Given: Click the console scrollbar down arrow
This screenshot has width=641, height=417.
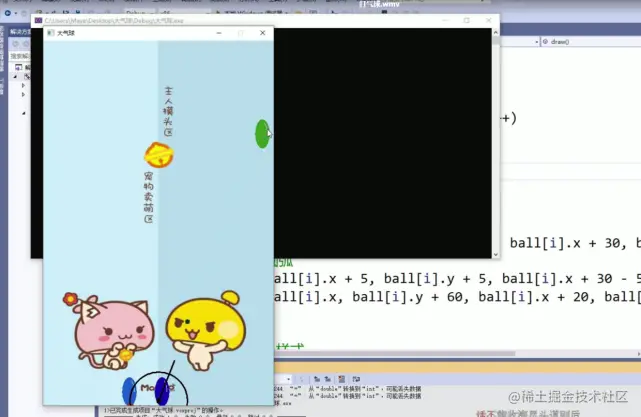Looking at the screenshot, I should coord(496,254).
